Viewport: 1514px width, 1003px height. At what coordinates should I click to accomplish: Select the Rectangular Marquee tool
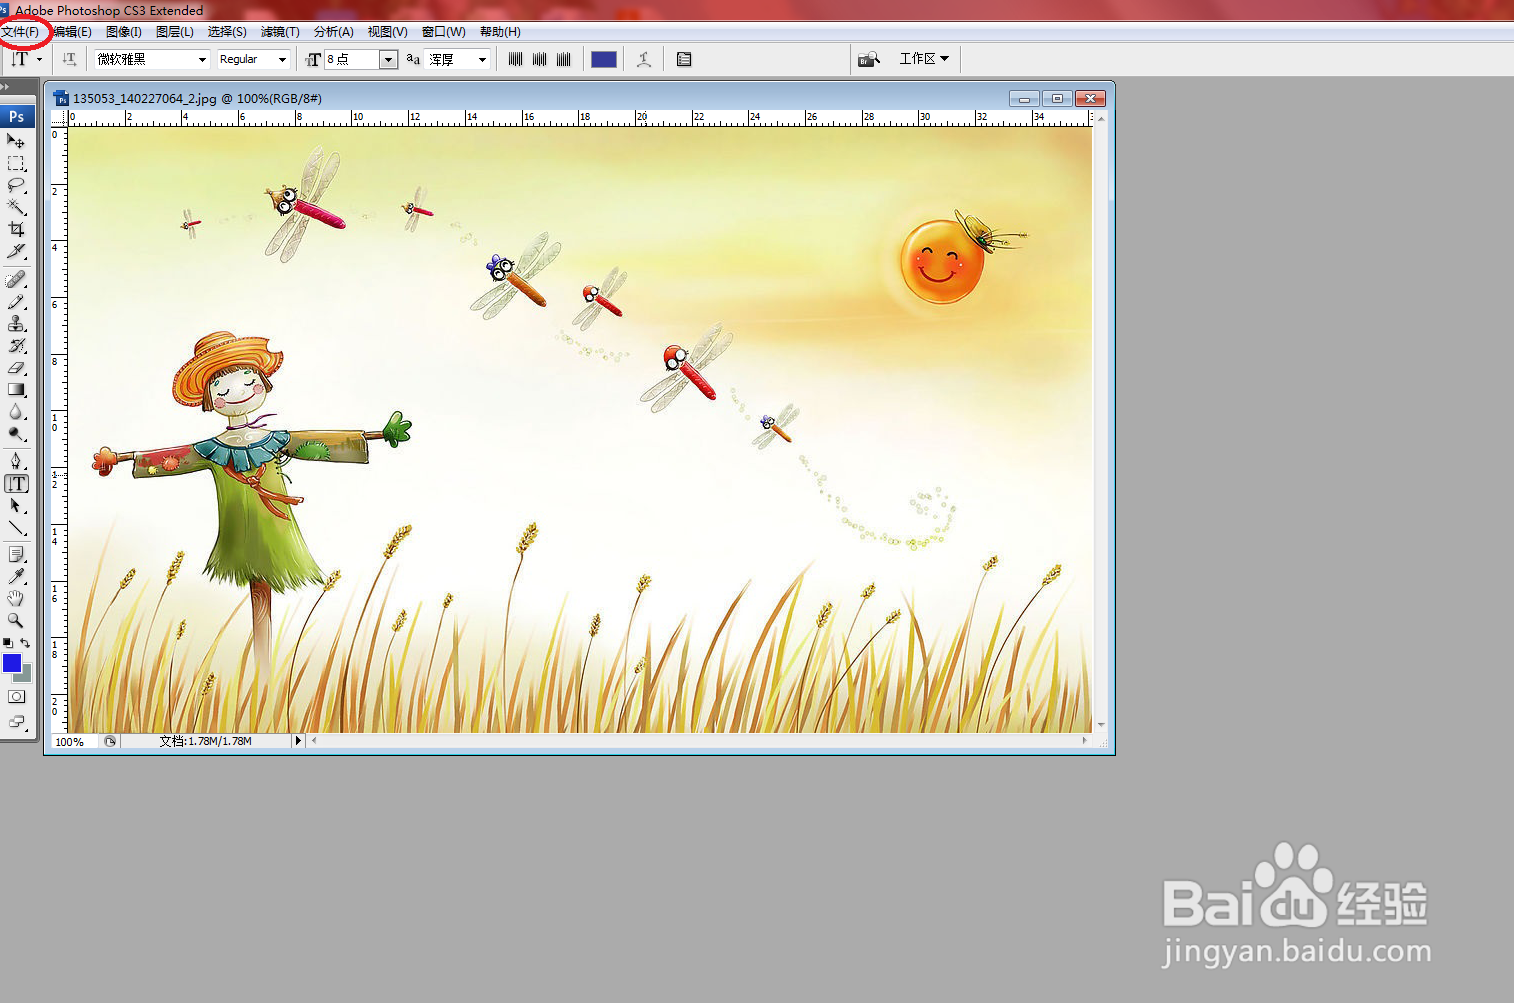click(x=16, y=163)
